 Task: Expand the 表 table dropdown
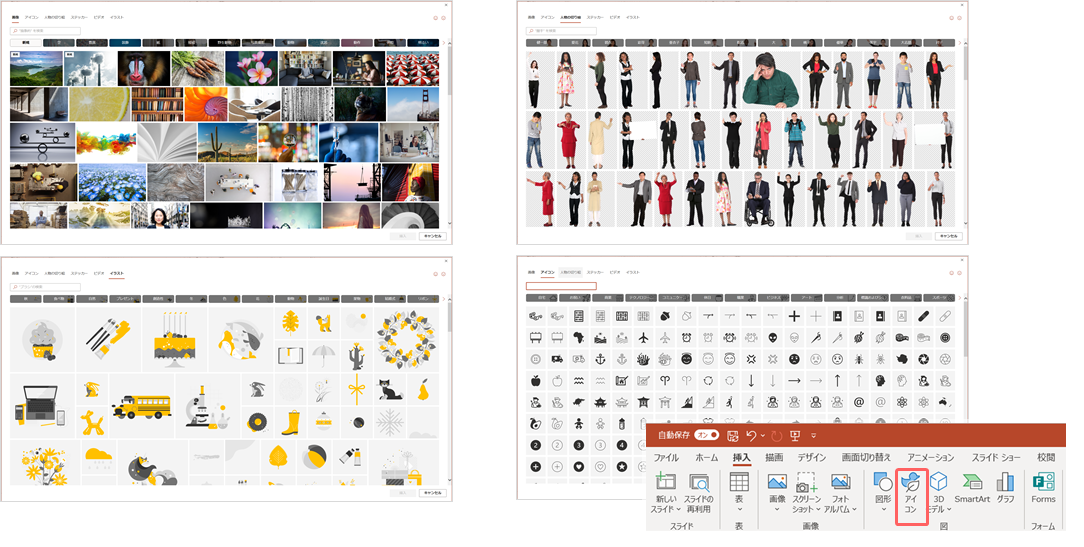tap(739, 509)
